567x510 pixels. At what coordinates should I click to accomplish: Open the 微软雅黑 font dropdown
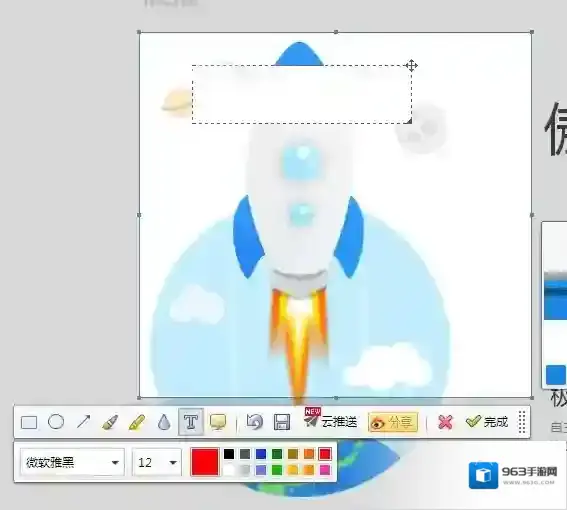click(x=72, y=462)
